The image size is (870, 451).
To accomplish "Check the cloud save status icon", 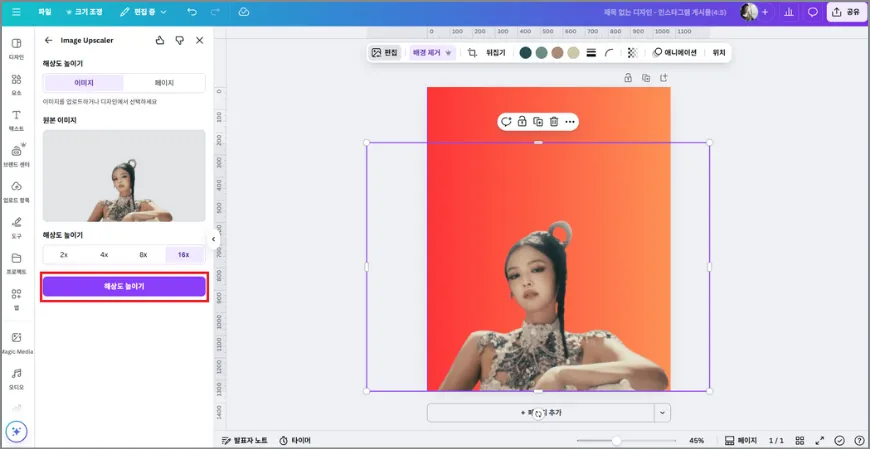I will point(244,12).
